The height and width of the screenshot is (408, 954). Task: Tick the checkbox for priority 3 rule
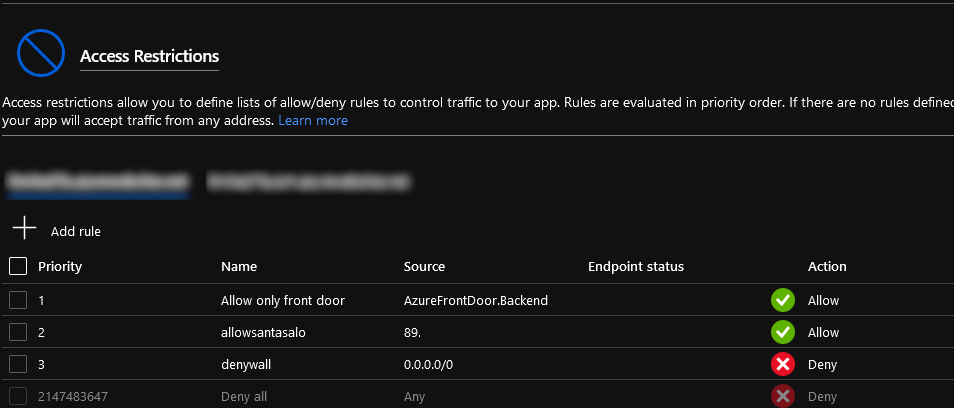pos(18,365)
